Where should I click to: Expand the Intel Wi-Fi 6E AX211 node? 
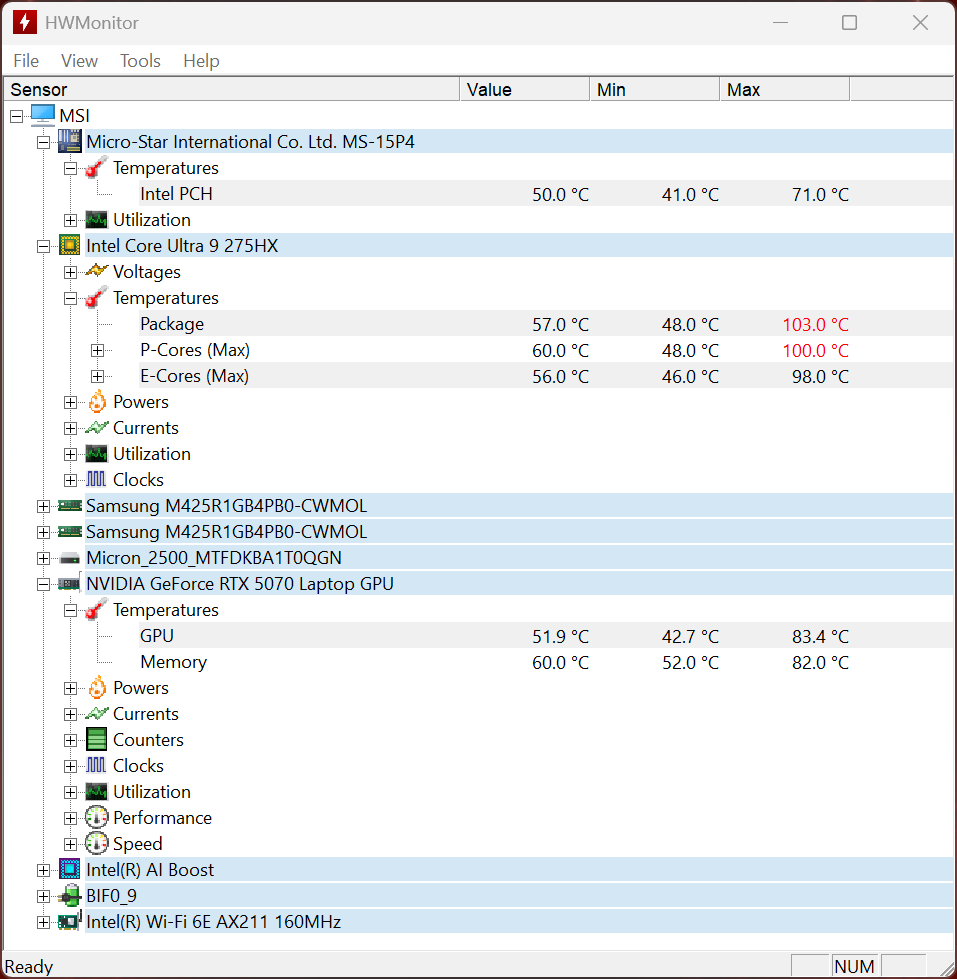tap(43, 922)
